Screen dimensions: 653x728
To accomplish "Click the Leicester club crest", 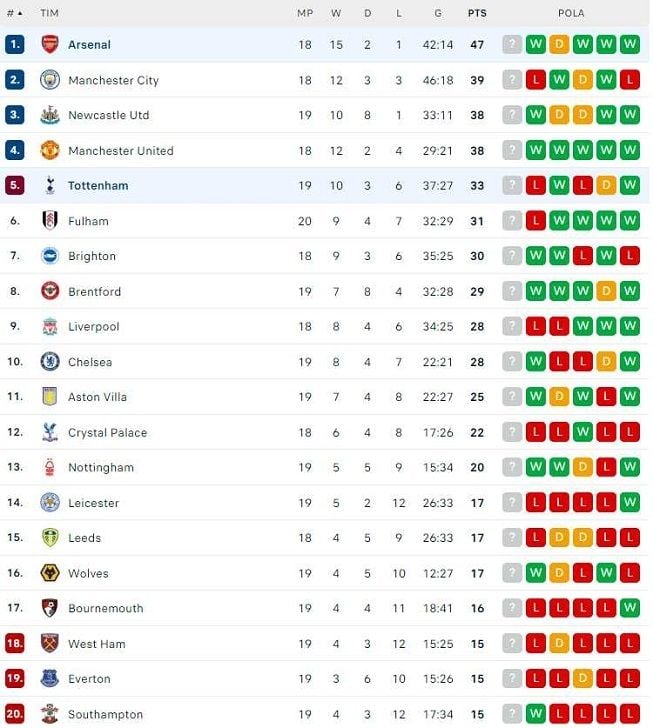I will click(50, 502).
